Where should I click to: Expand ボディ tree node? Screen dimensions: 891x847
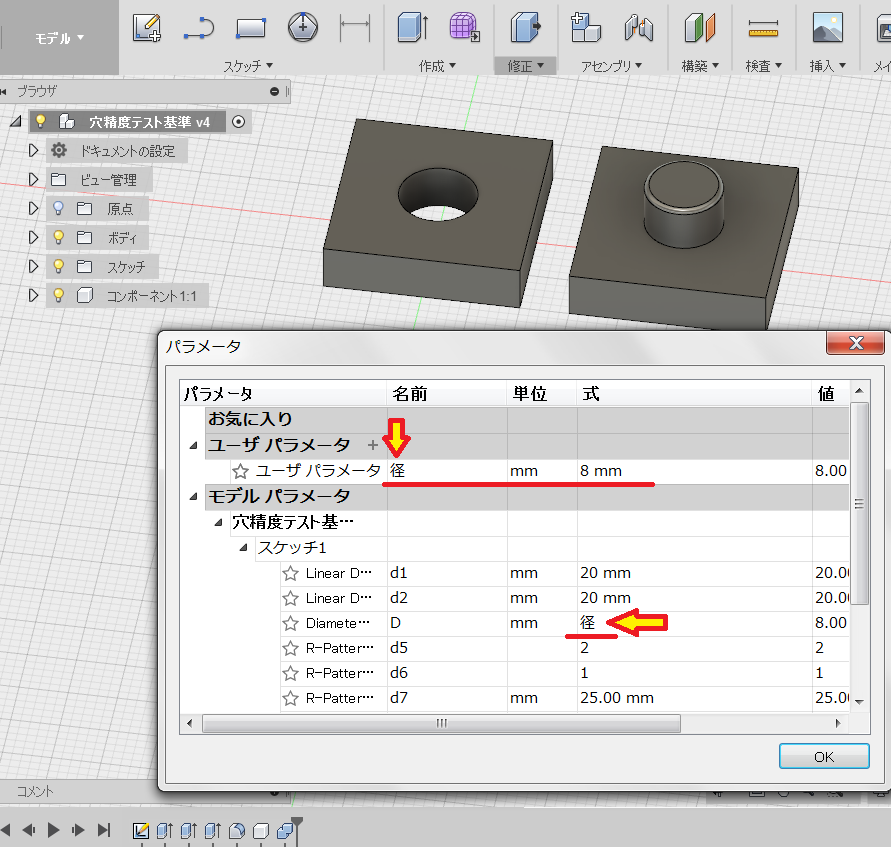(33, 237)
